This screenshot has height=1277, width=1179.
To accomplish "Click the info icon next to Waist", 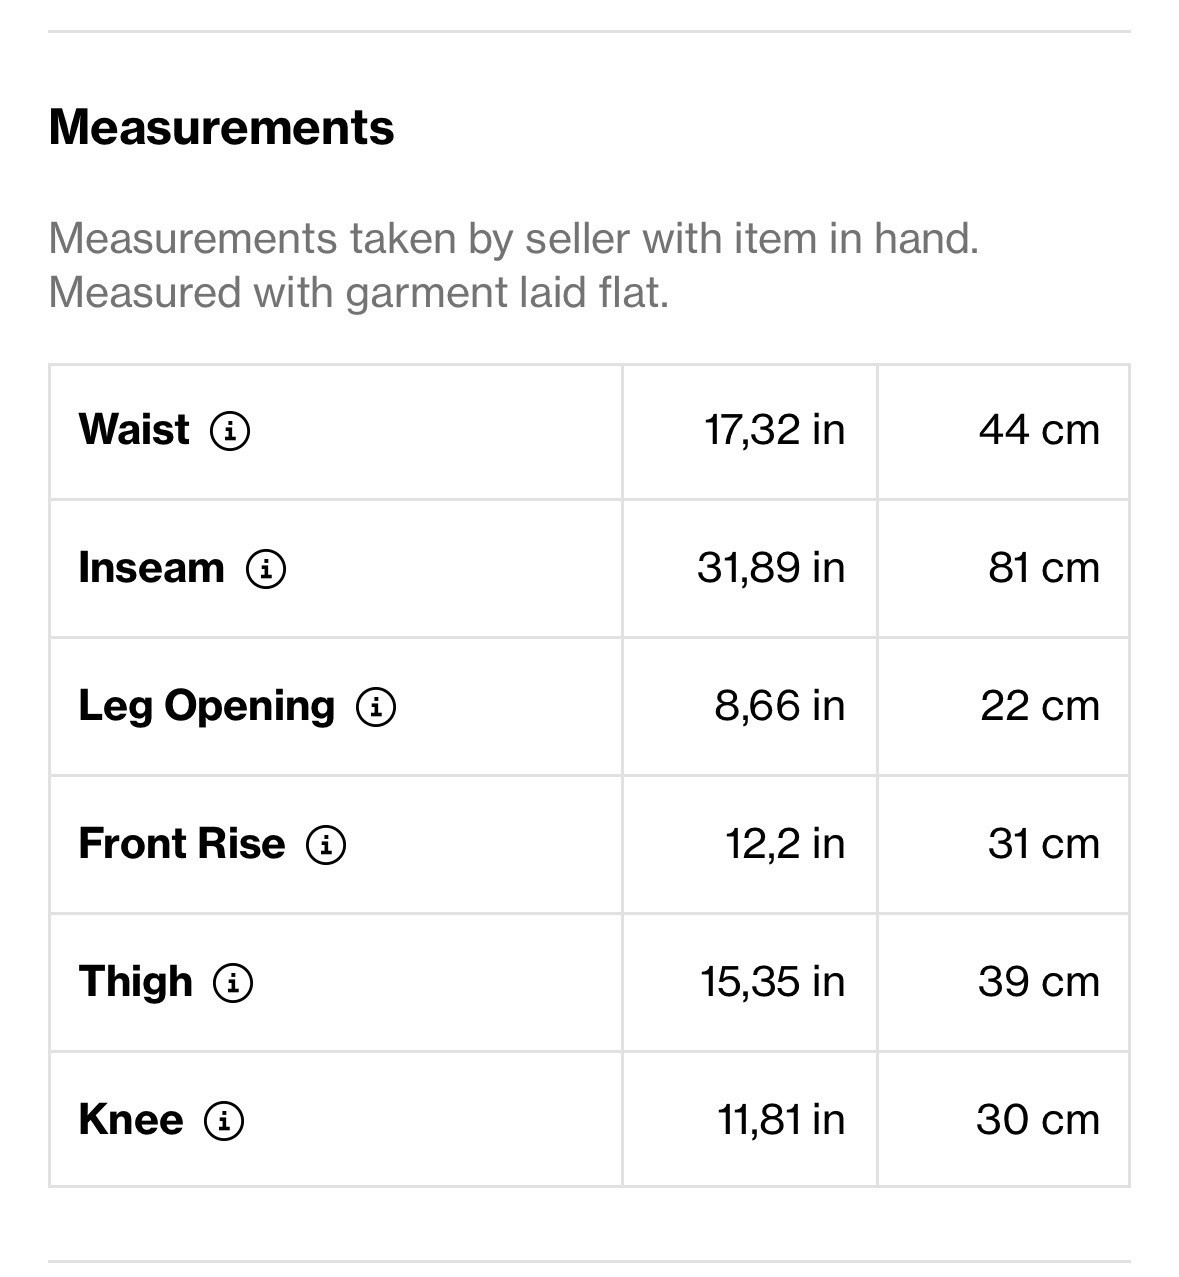I will click(x=230, y=431).
